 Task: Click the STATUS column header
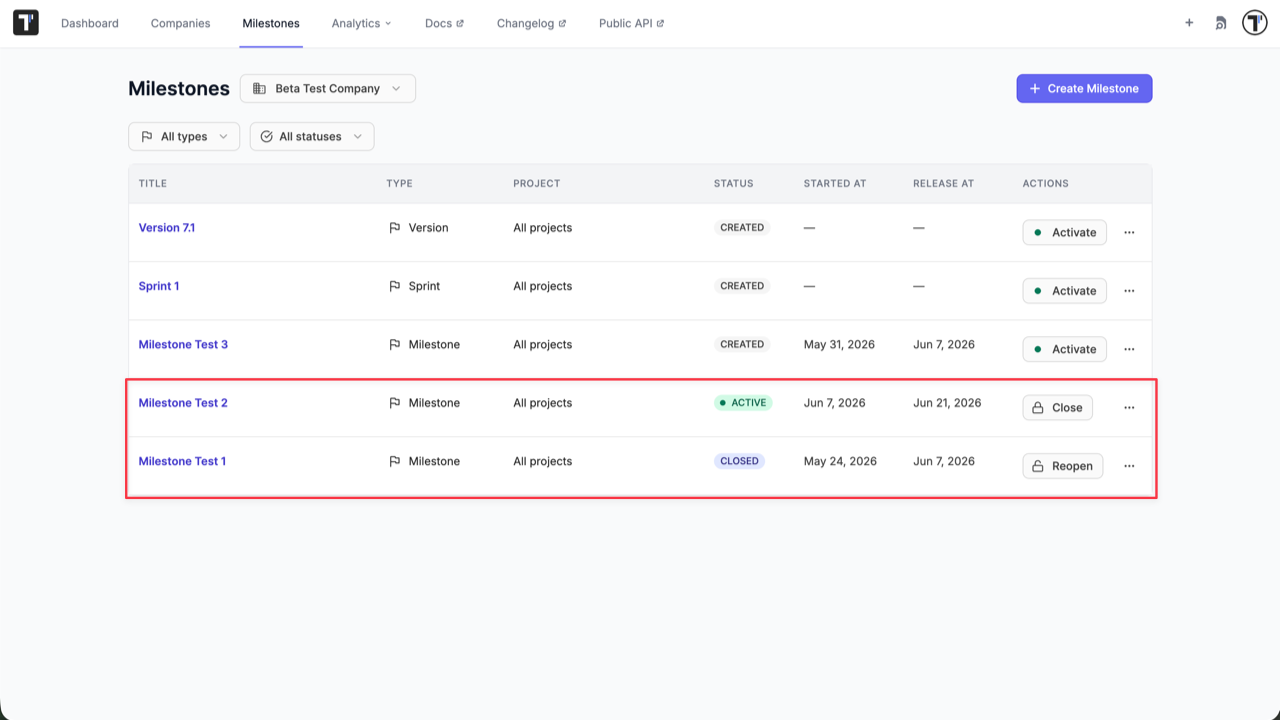point(734,184)
